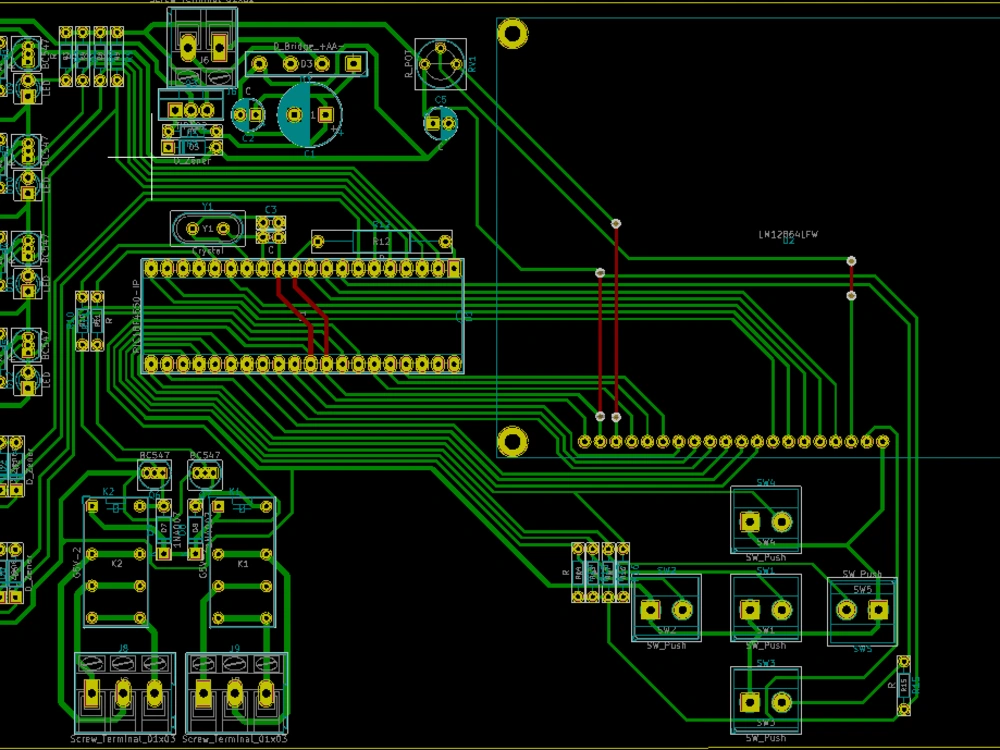The width and height of the screenshot is (1000, 750).
Task: Select the SW4 SW_Push footprint
Action: coord(765,522)
